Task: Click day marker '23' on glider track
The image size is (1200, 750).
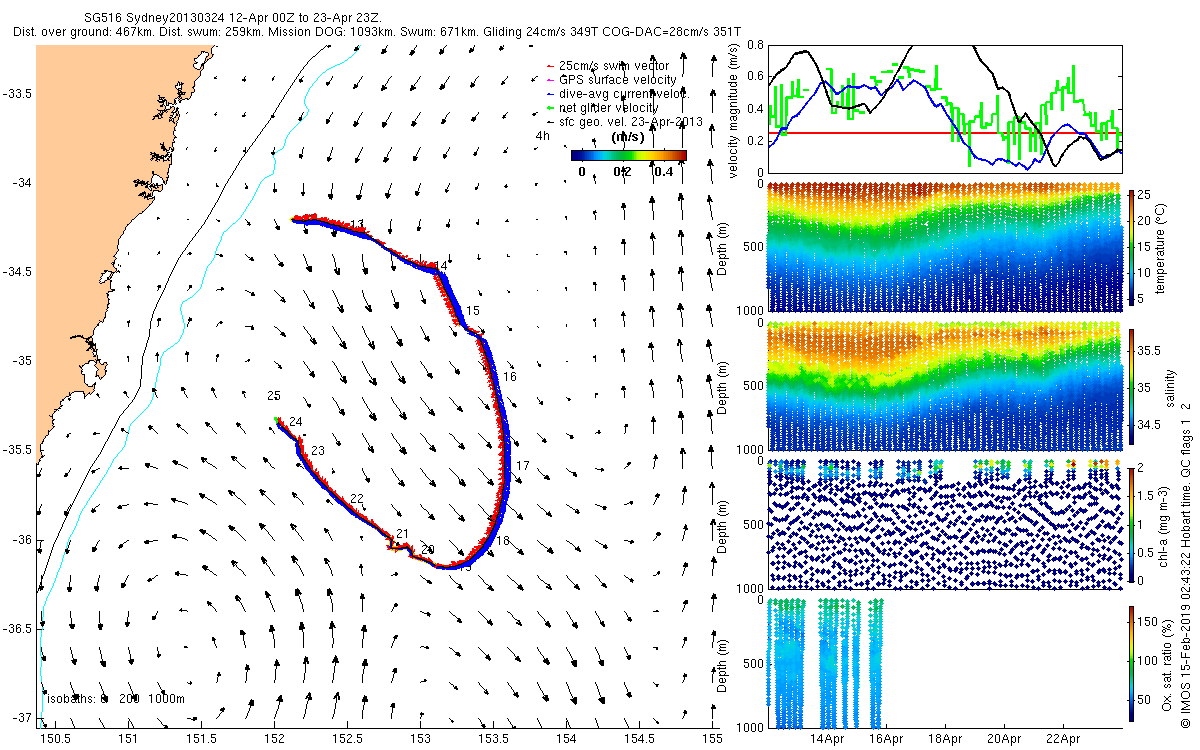Action: coord(318,452)
